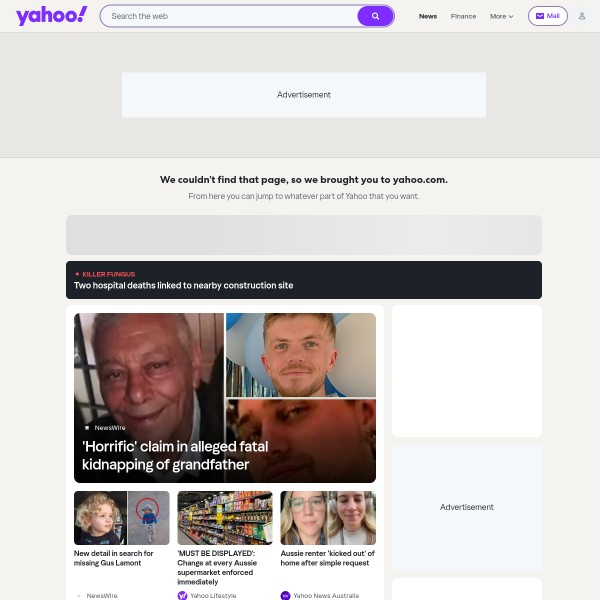This screenshot has height=600, width=600.
Task: Click the Yahoo logo
Action: click(x=52, y=16)
